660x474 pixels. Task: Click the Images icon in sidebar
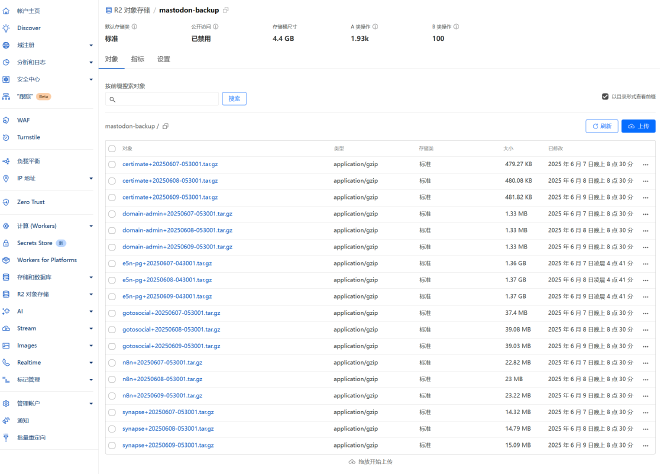click(6, 346)
